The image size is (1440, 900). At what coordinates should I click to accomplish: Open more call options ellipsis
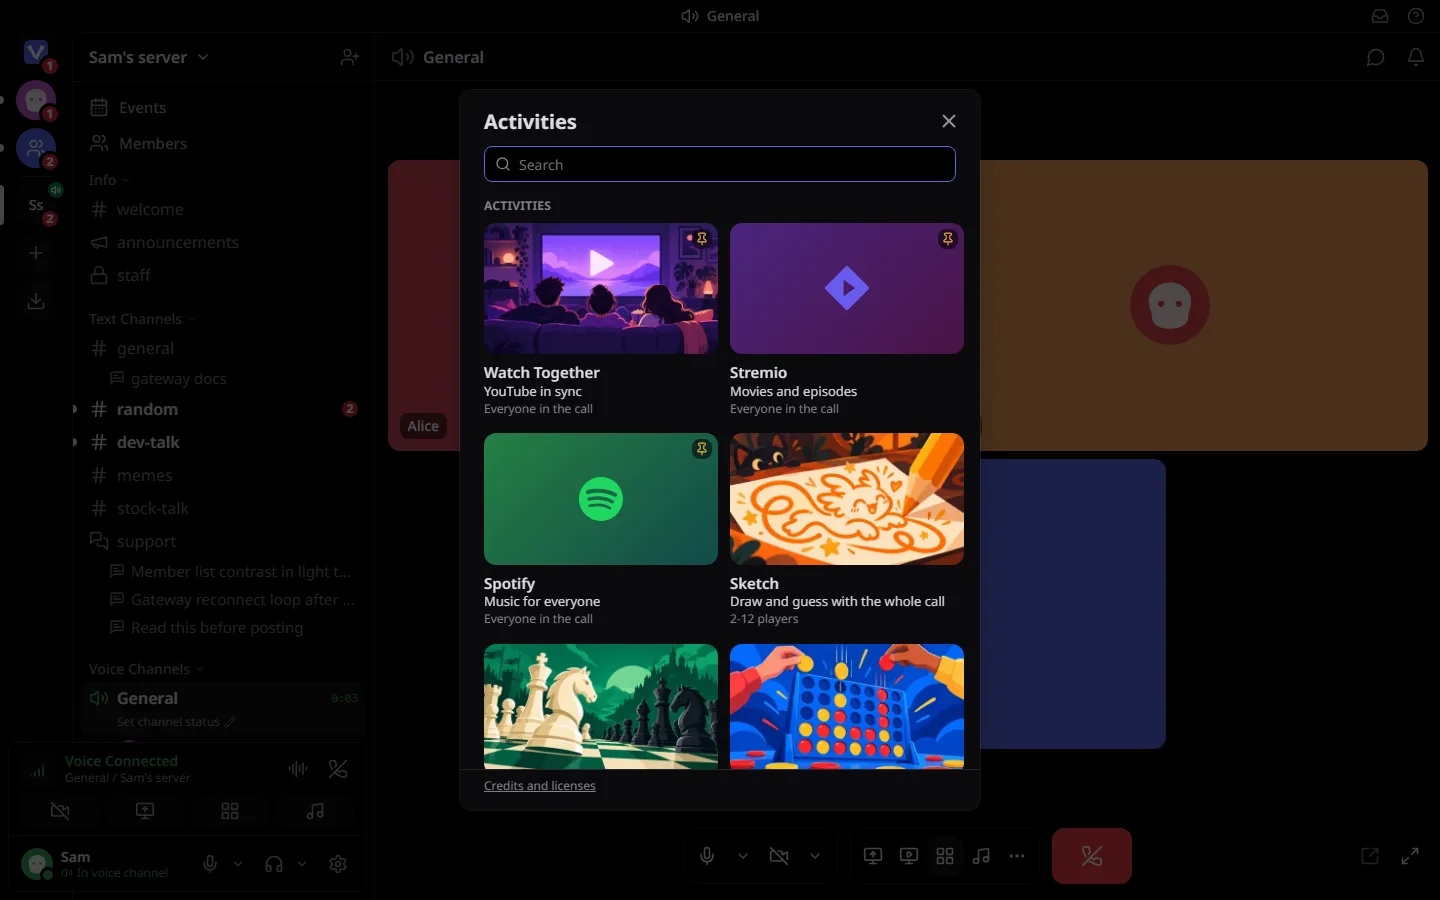point(1017,856)
